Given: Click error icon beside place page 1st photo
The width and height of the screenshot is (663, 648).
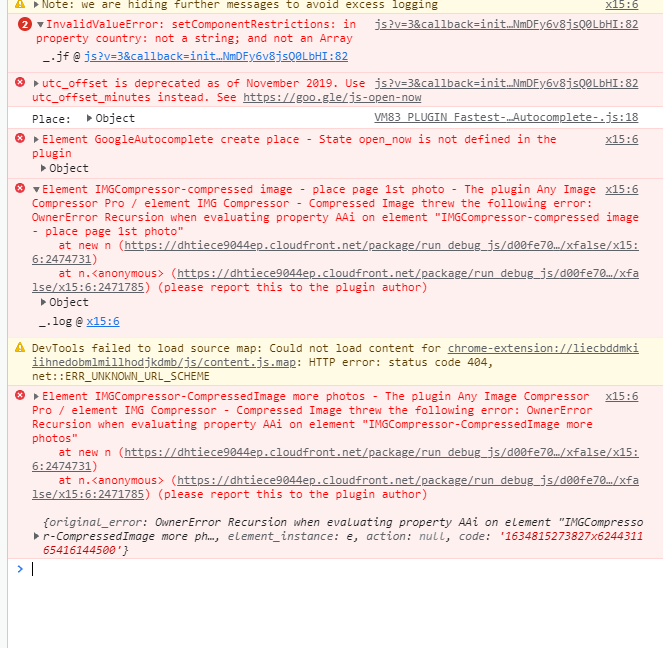Looking at the screenshot, I should coord(20,188).
